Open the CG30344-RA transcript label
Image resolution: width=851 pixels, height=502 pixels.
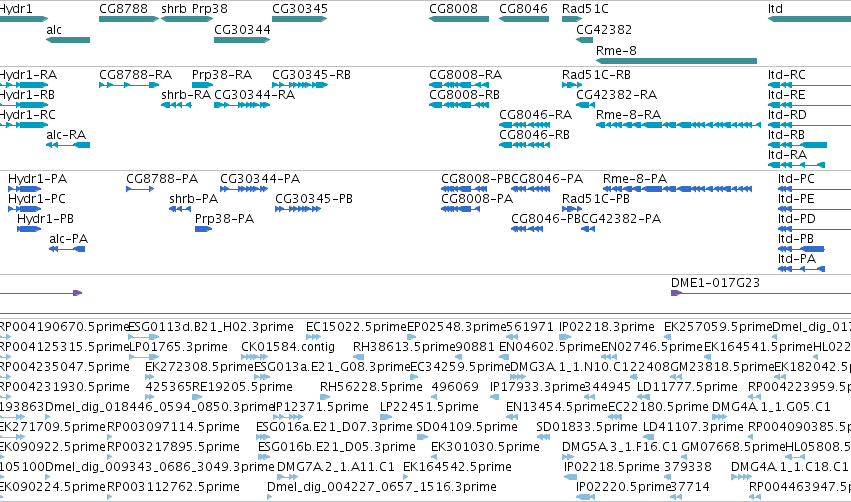point(255,95)
